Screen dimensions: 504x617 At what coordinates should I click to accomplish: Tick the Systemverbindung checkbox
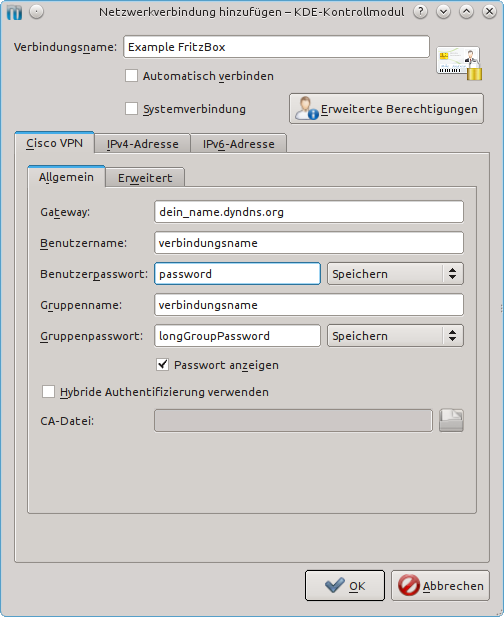(x=131, y=109)
